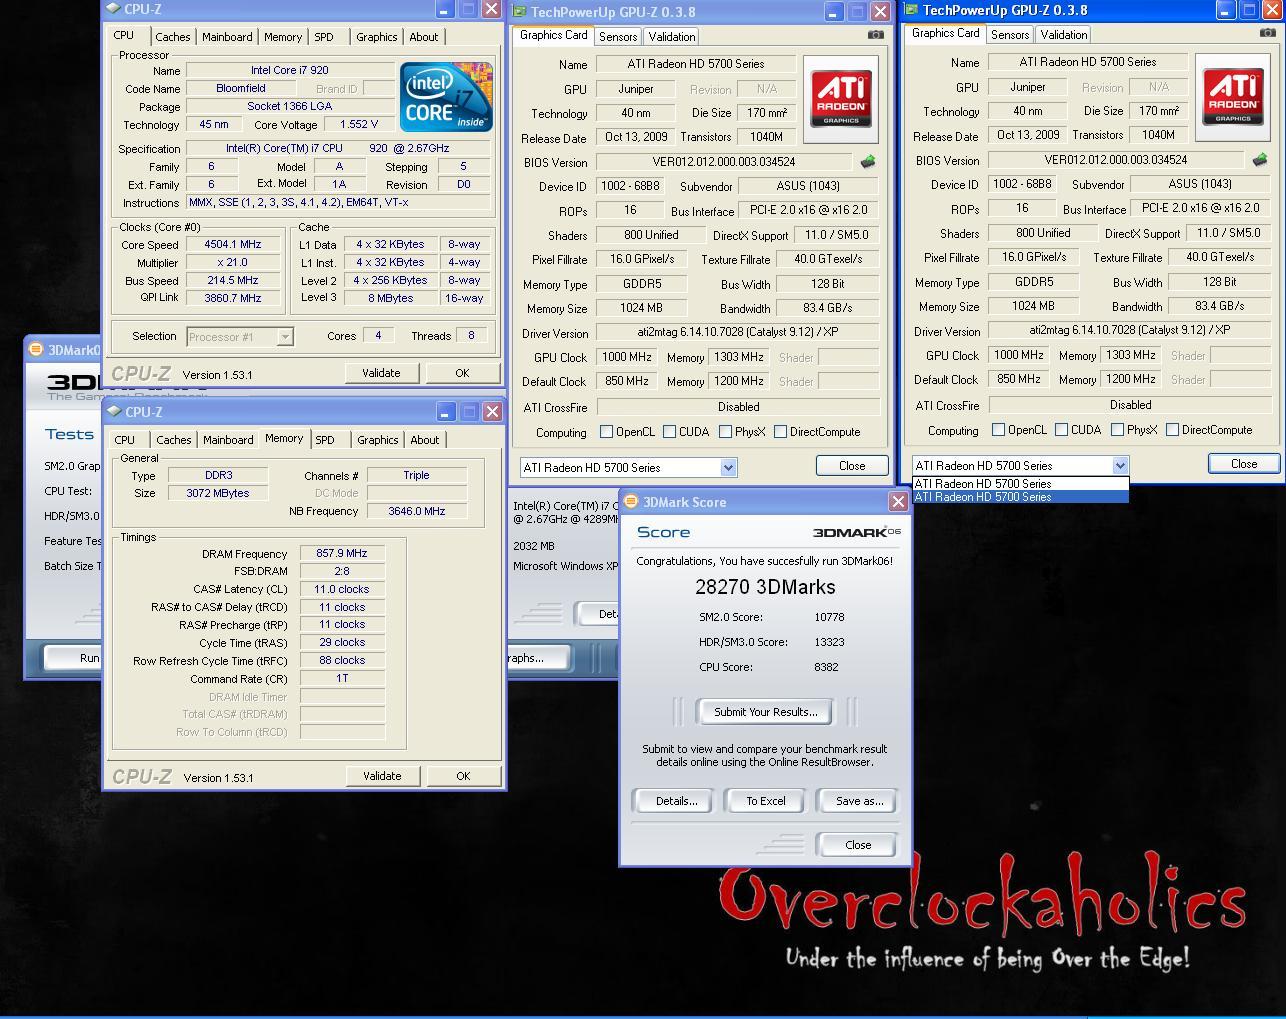The width and height of the screenshot is (1286, 1019).
Task: Select highlighted ATI Radeon HD 5700 list entry
Action: point(1020,496)
